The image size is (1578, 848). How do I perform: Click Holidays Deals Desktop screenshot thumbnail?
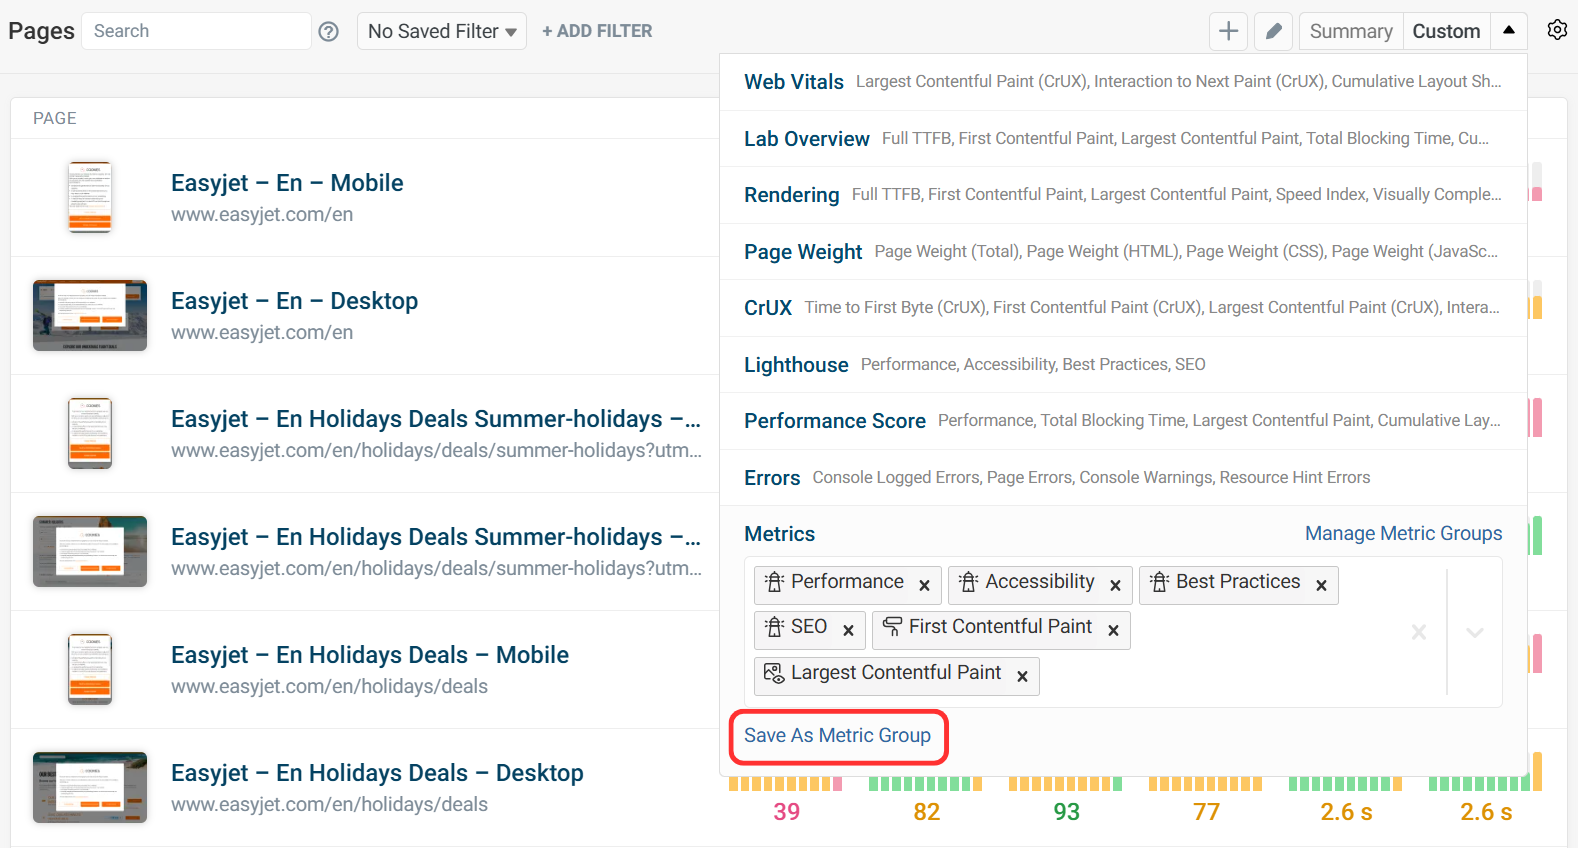(90, 787)
